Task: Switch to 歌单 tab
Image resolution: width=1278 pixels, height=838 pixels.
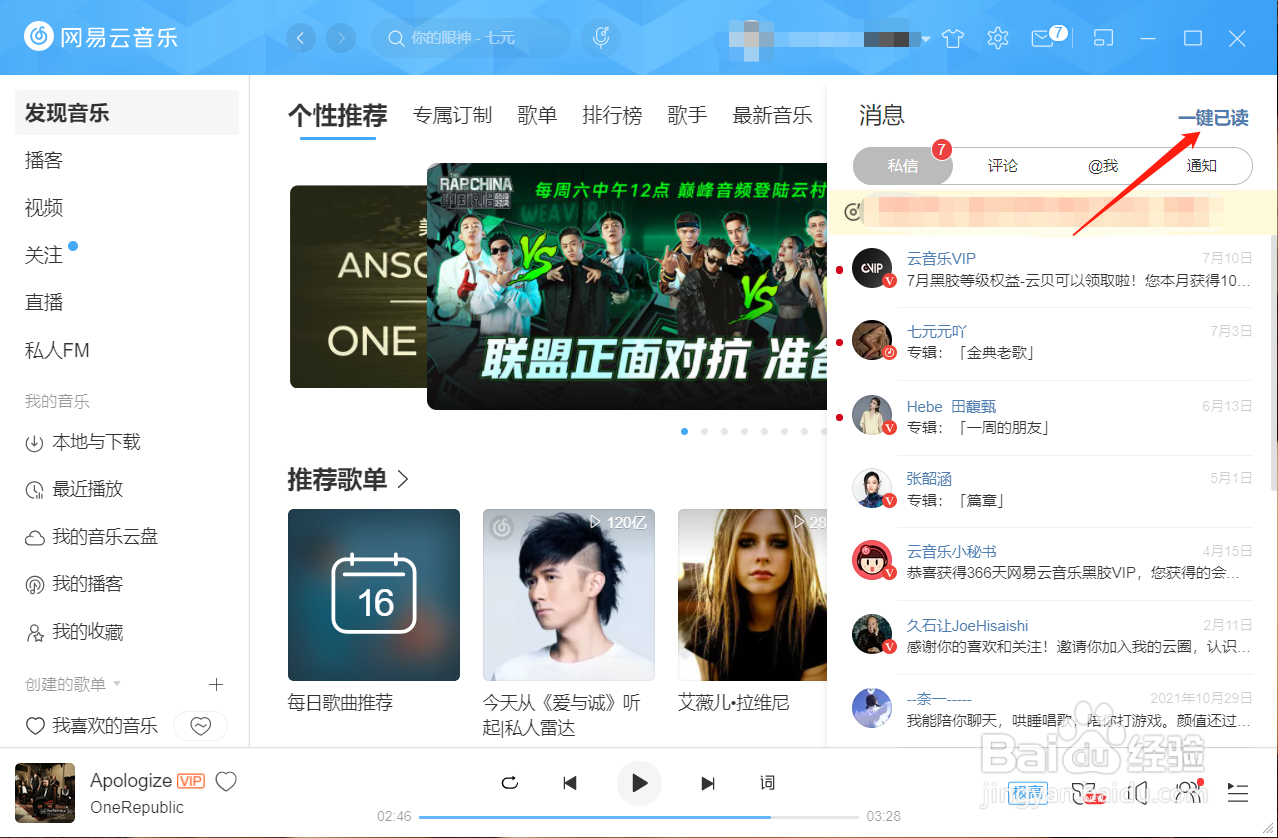Action: pos(537,115)
